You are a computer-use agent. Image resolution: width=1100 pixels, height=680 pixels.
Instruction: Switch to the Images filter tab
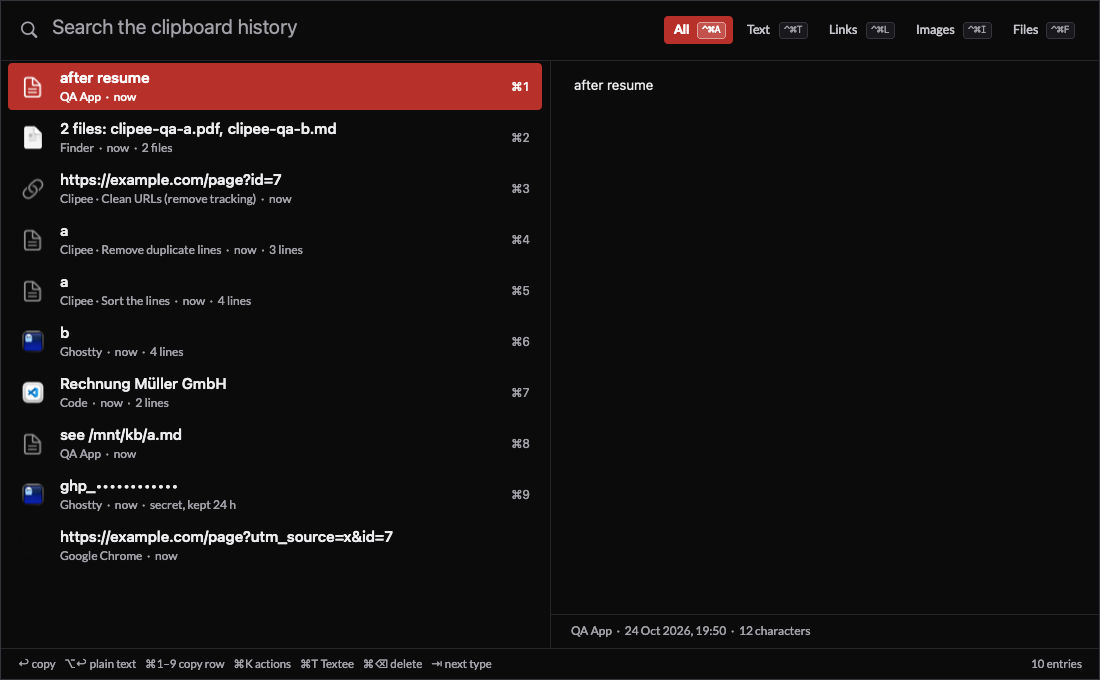(x=953, y=29)
